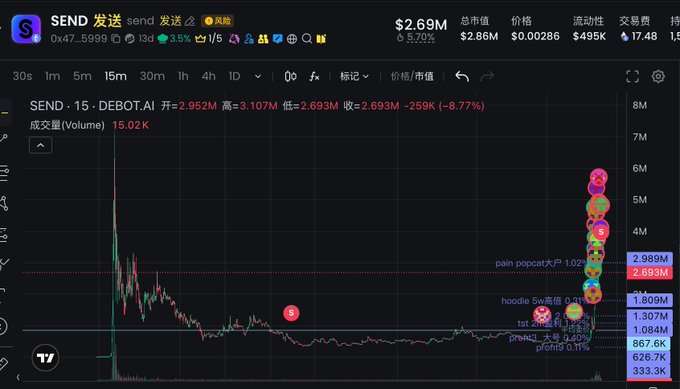The height and width of the screenshot is (389, 680).
Task: Open the fx indicators menu
Action: pyautogui.click(x=314, y=76)
